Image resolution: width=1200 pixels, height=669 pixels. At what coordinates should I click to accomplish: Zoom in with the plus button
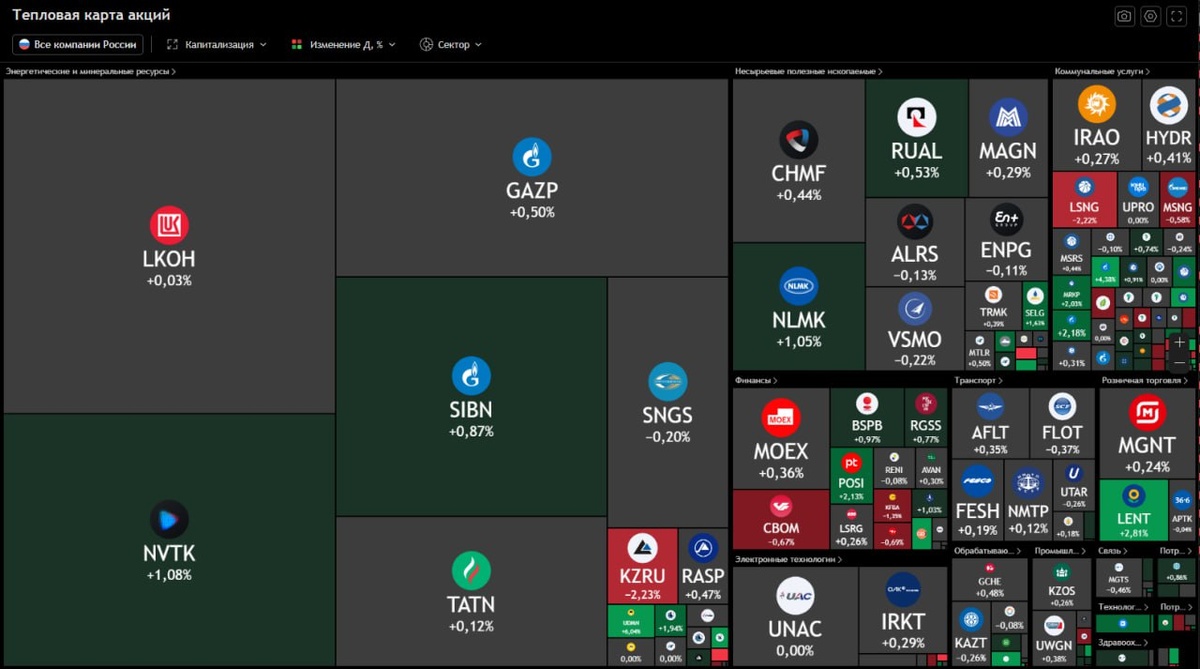1180,342
